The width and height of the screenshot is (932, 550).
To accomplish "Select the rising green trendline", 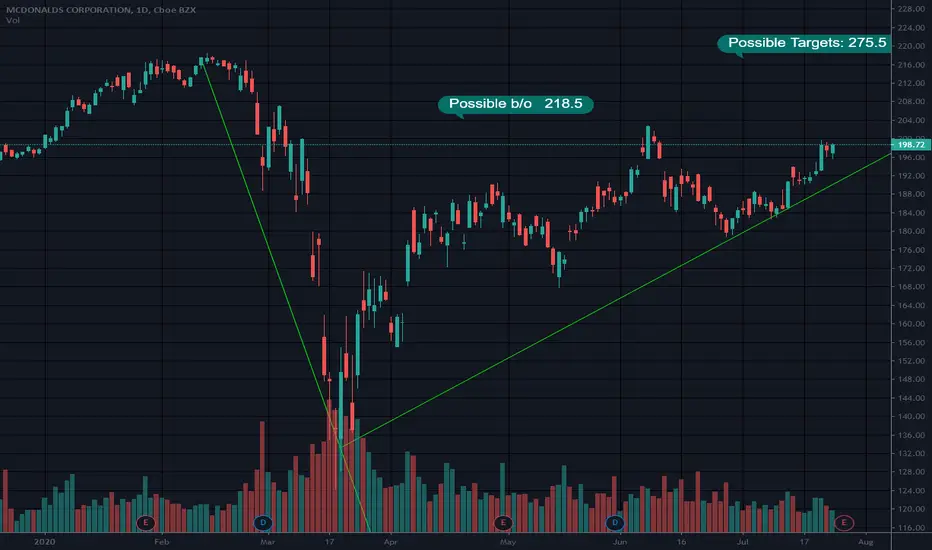I will point(618,297).
